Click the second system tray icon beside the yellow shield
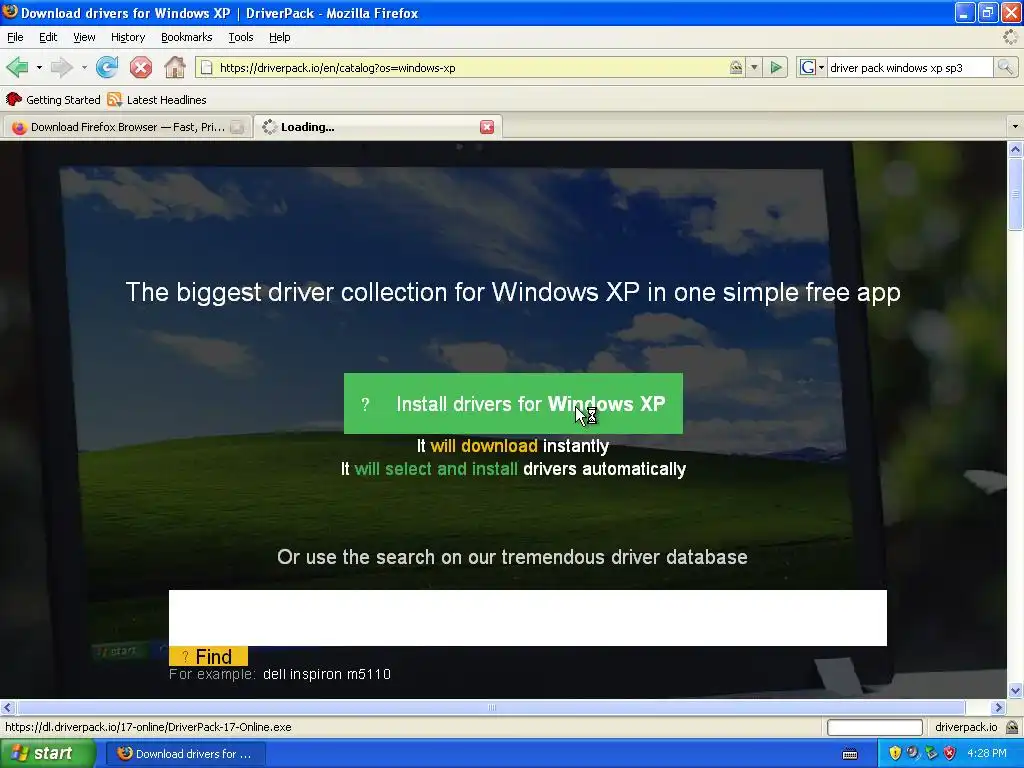1024x768 pixels. click(913, 753)
